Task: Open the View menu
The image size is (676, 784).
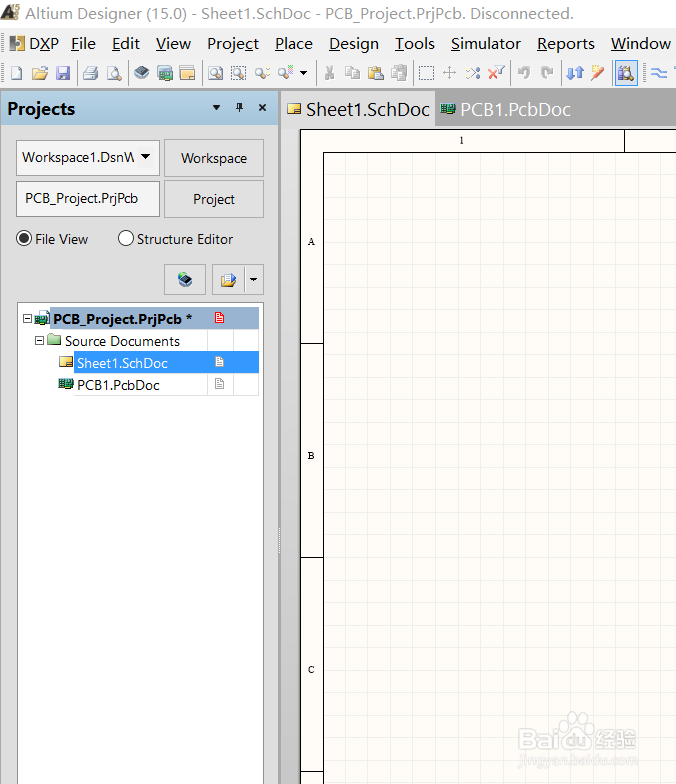Action: [173, 44]
